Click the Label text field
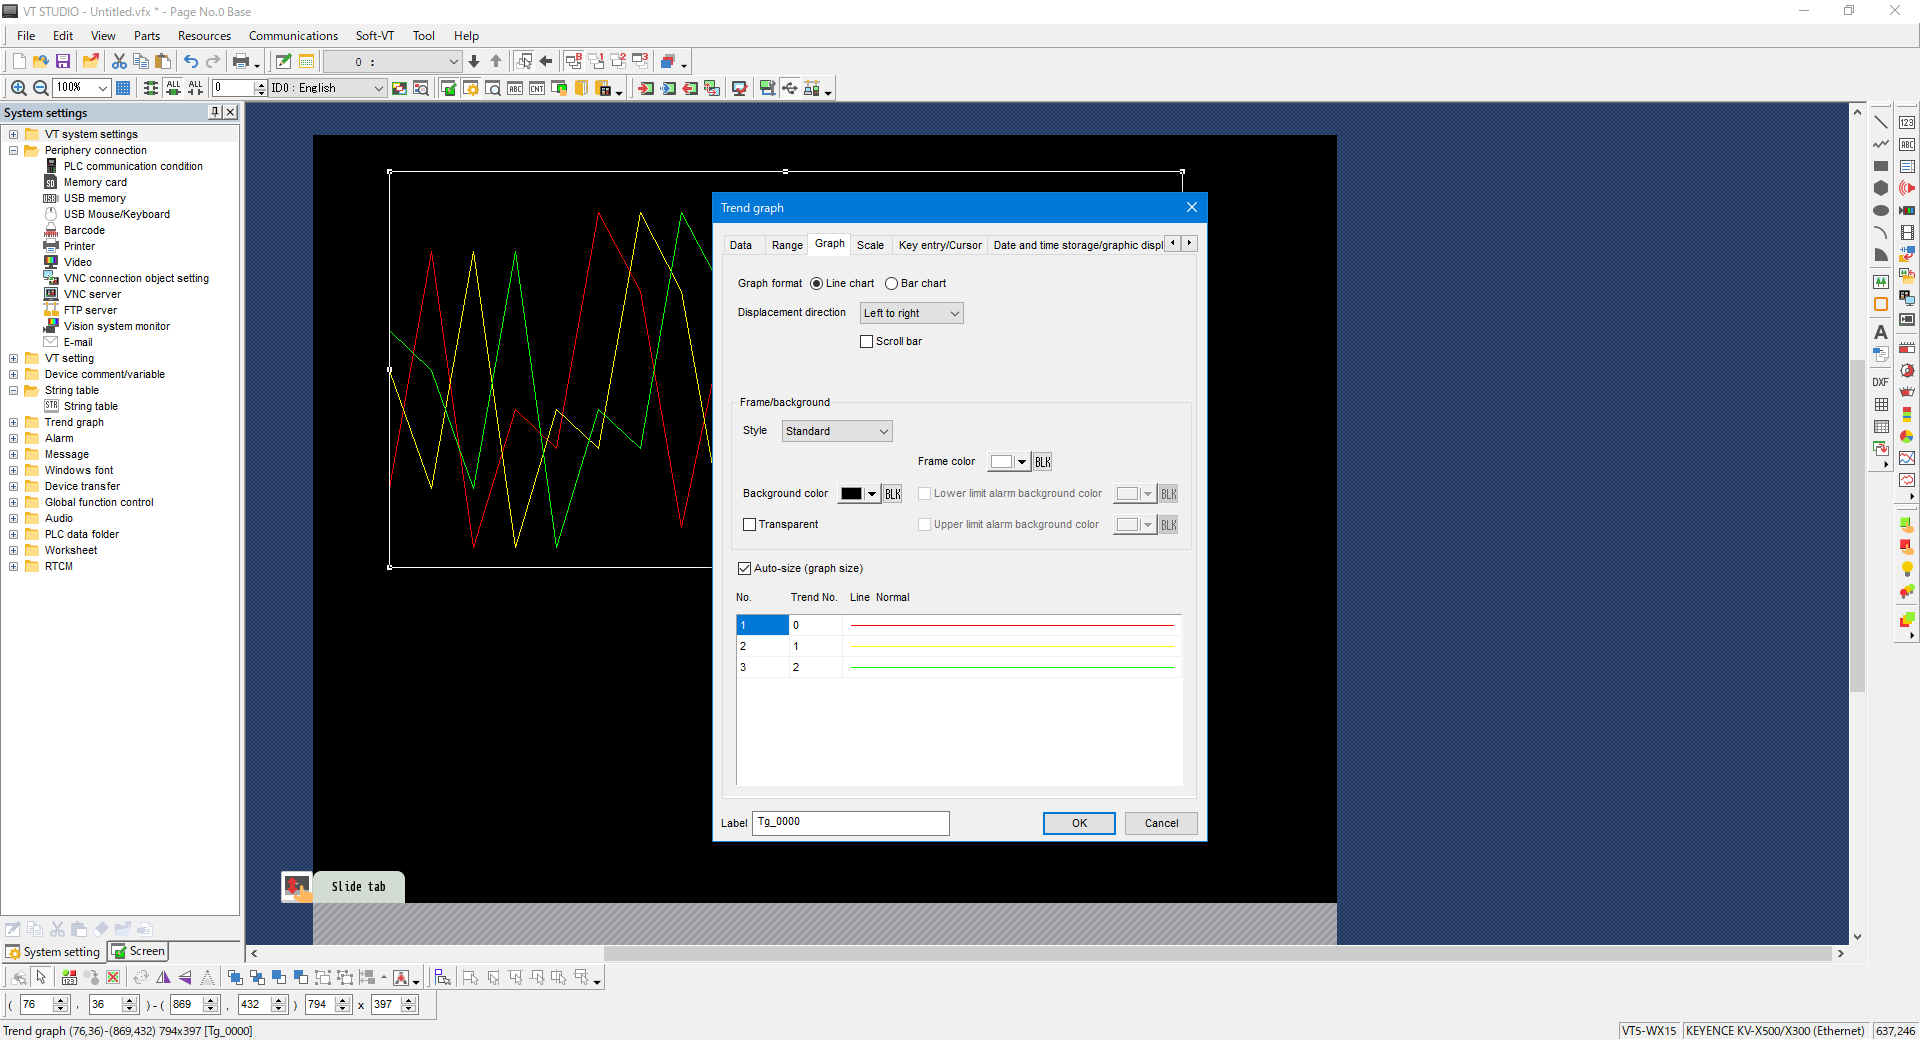Screen dimensions: 1920x1040 pos(850,823)
